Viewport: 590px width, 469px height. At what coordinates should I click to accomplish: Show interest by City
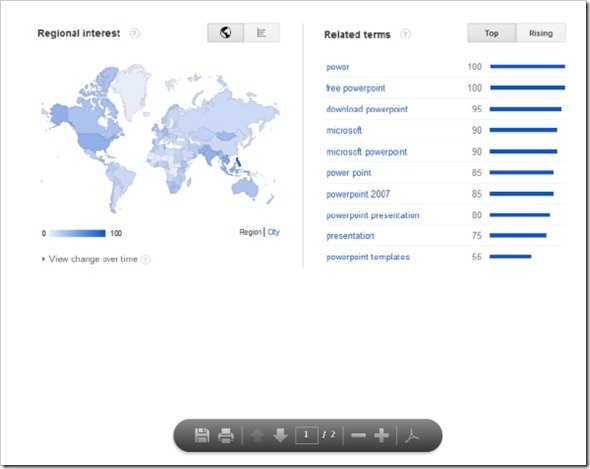pos(274,232)
